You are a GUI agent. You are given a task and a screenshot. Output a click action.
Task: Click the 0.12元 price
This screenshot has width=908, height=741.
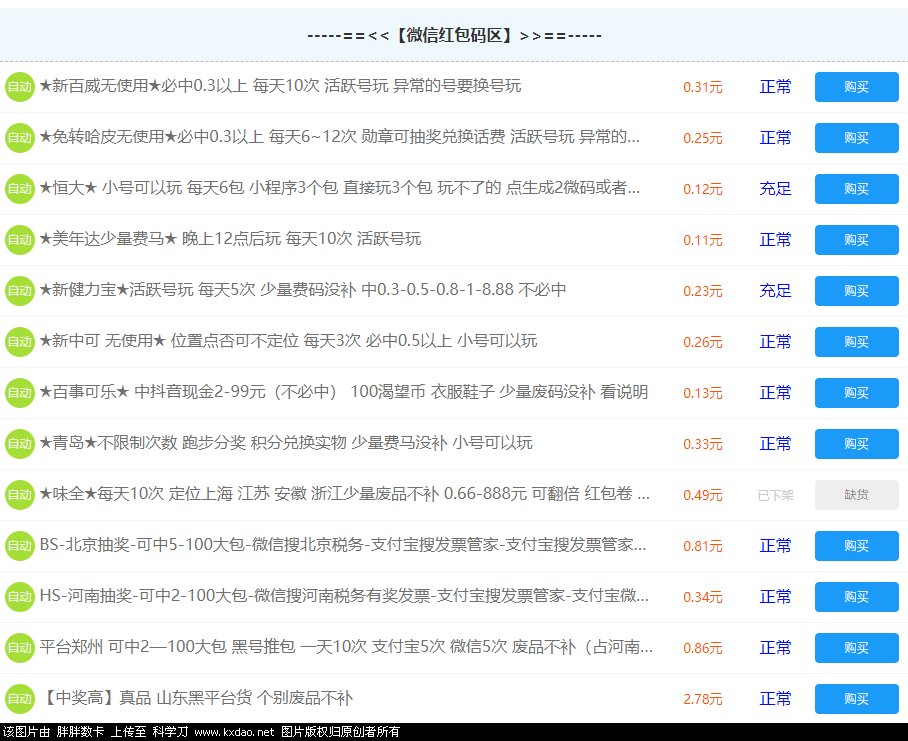click(x=703, y=189)
